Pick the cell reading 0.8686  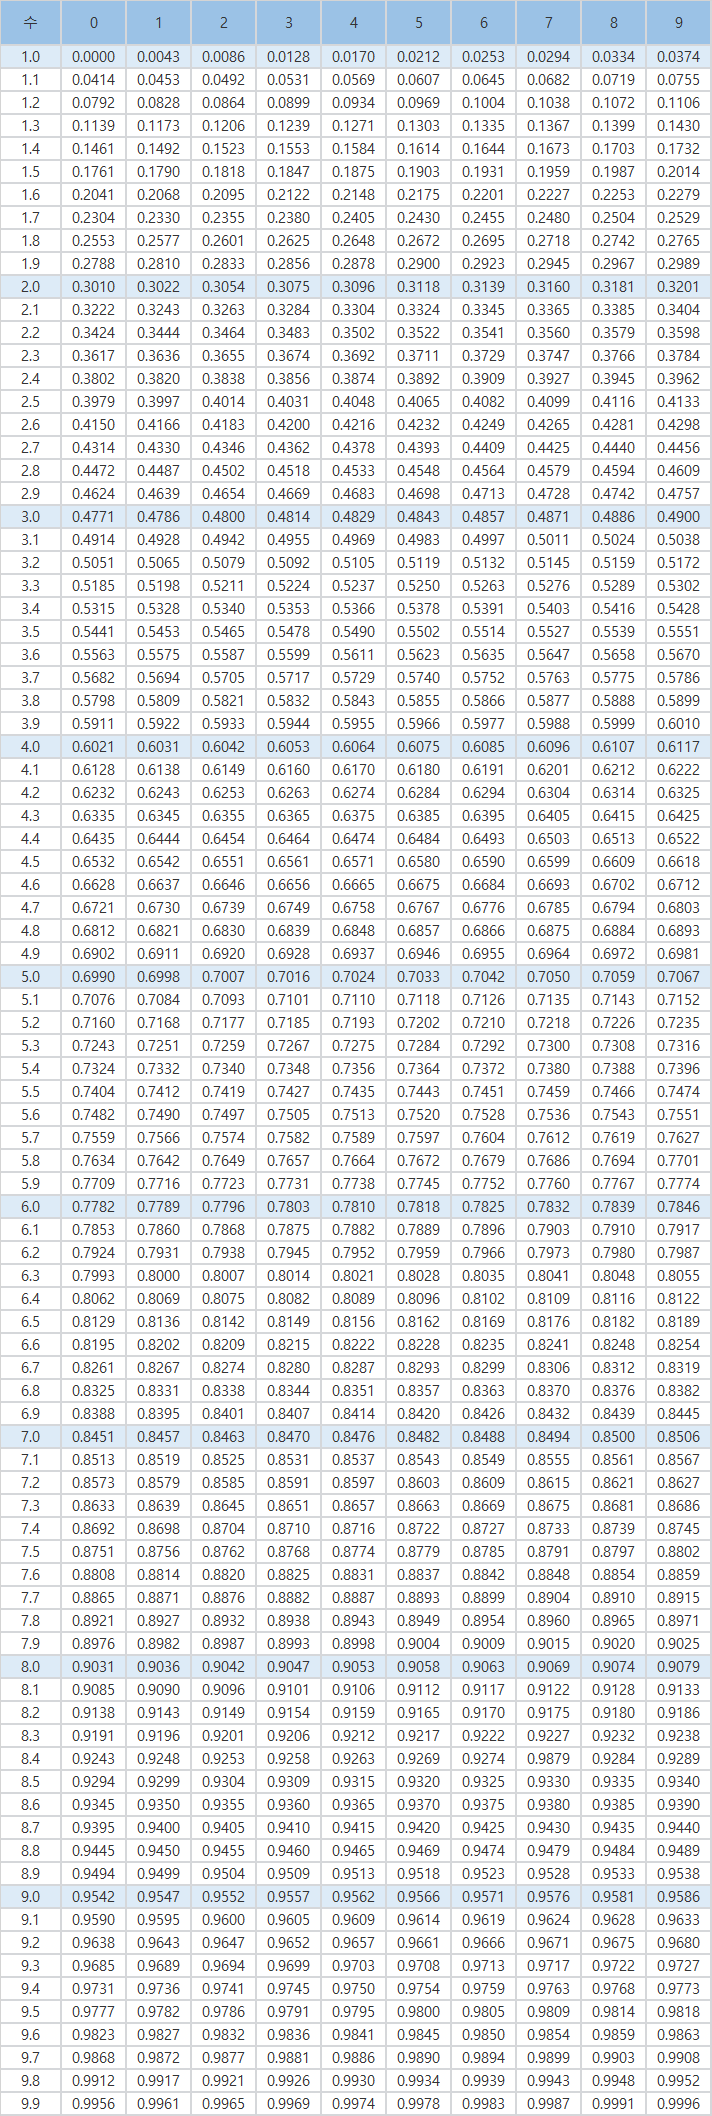click(679, 1506)
